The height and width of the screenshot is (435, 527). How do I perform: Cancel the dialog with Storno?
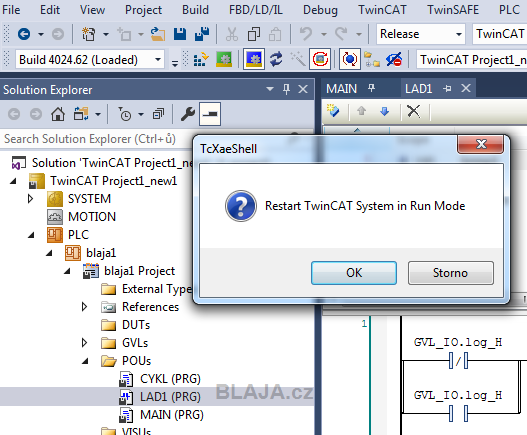(451, 273)
